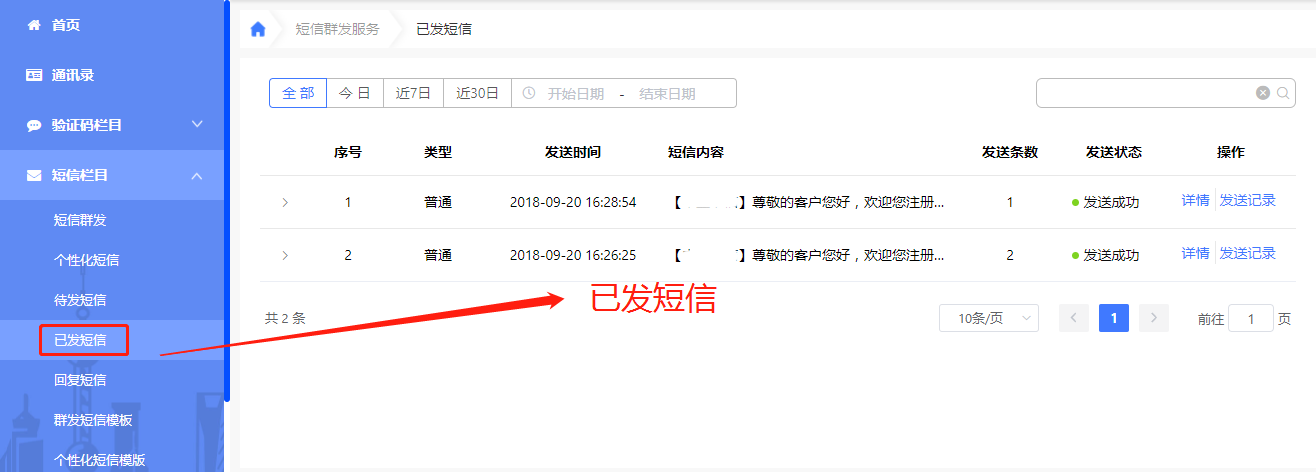Select the 今日 filter option
This screenshot has height=472, width=1316.
(355, 93)
